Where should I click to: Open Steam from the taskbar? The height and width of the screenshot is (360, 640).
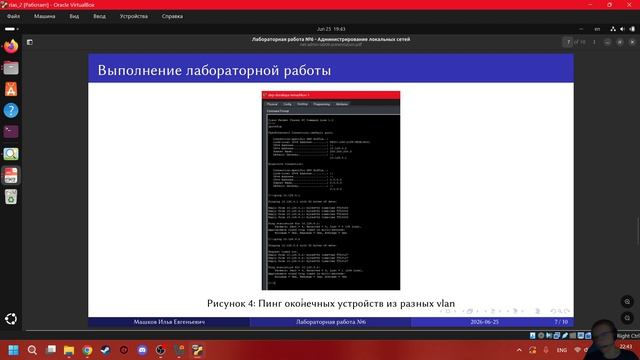(105, 350)
